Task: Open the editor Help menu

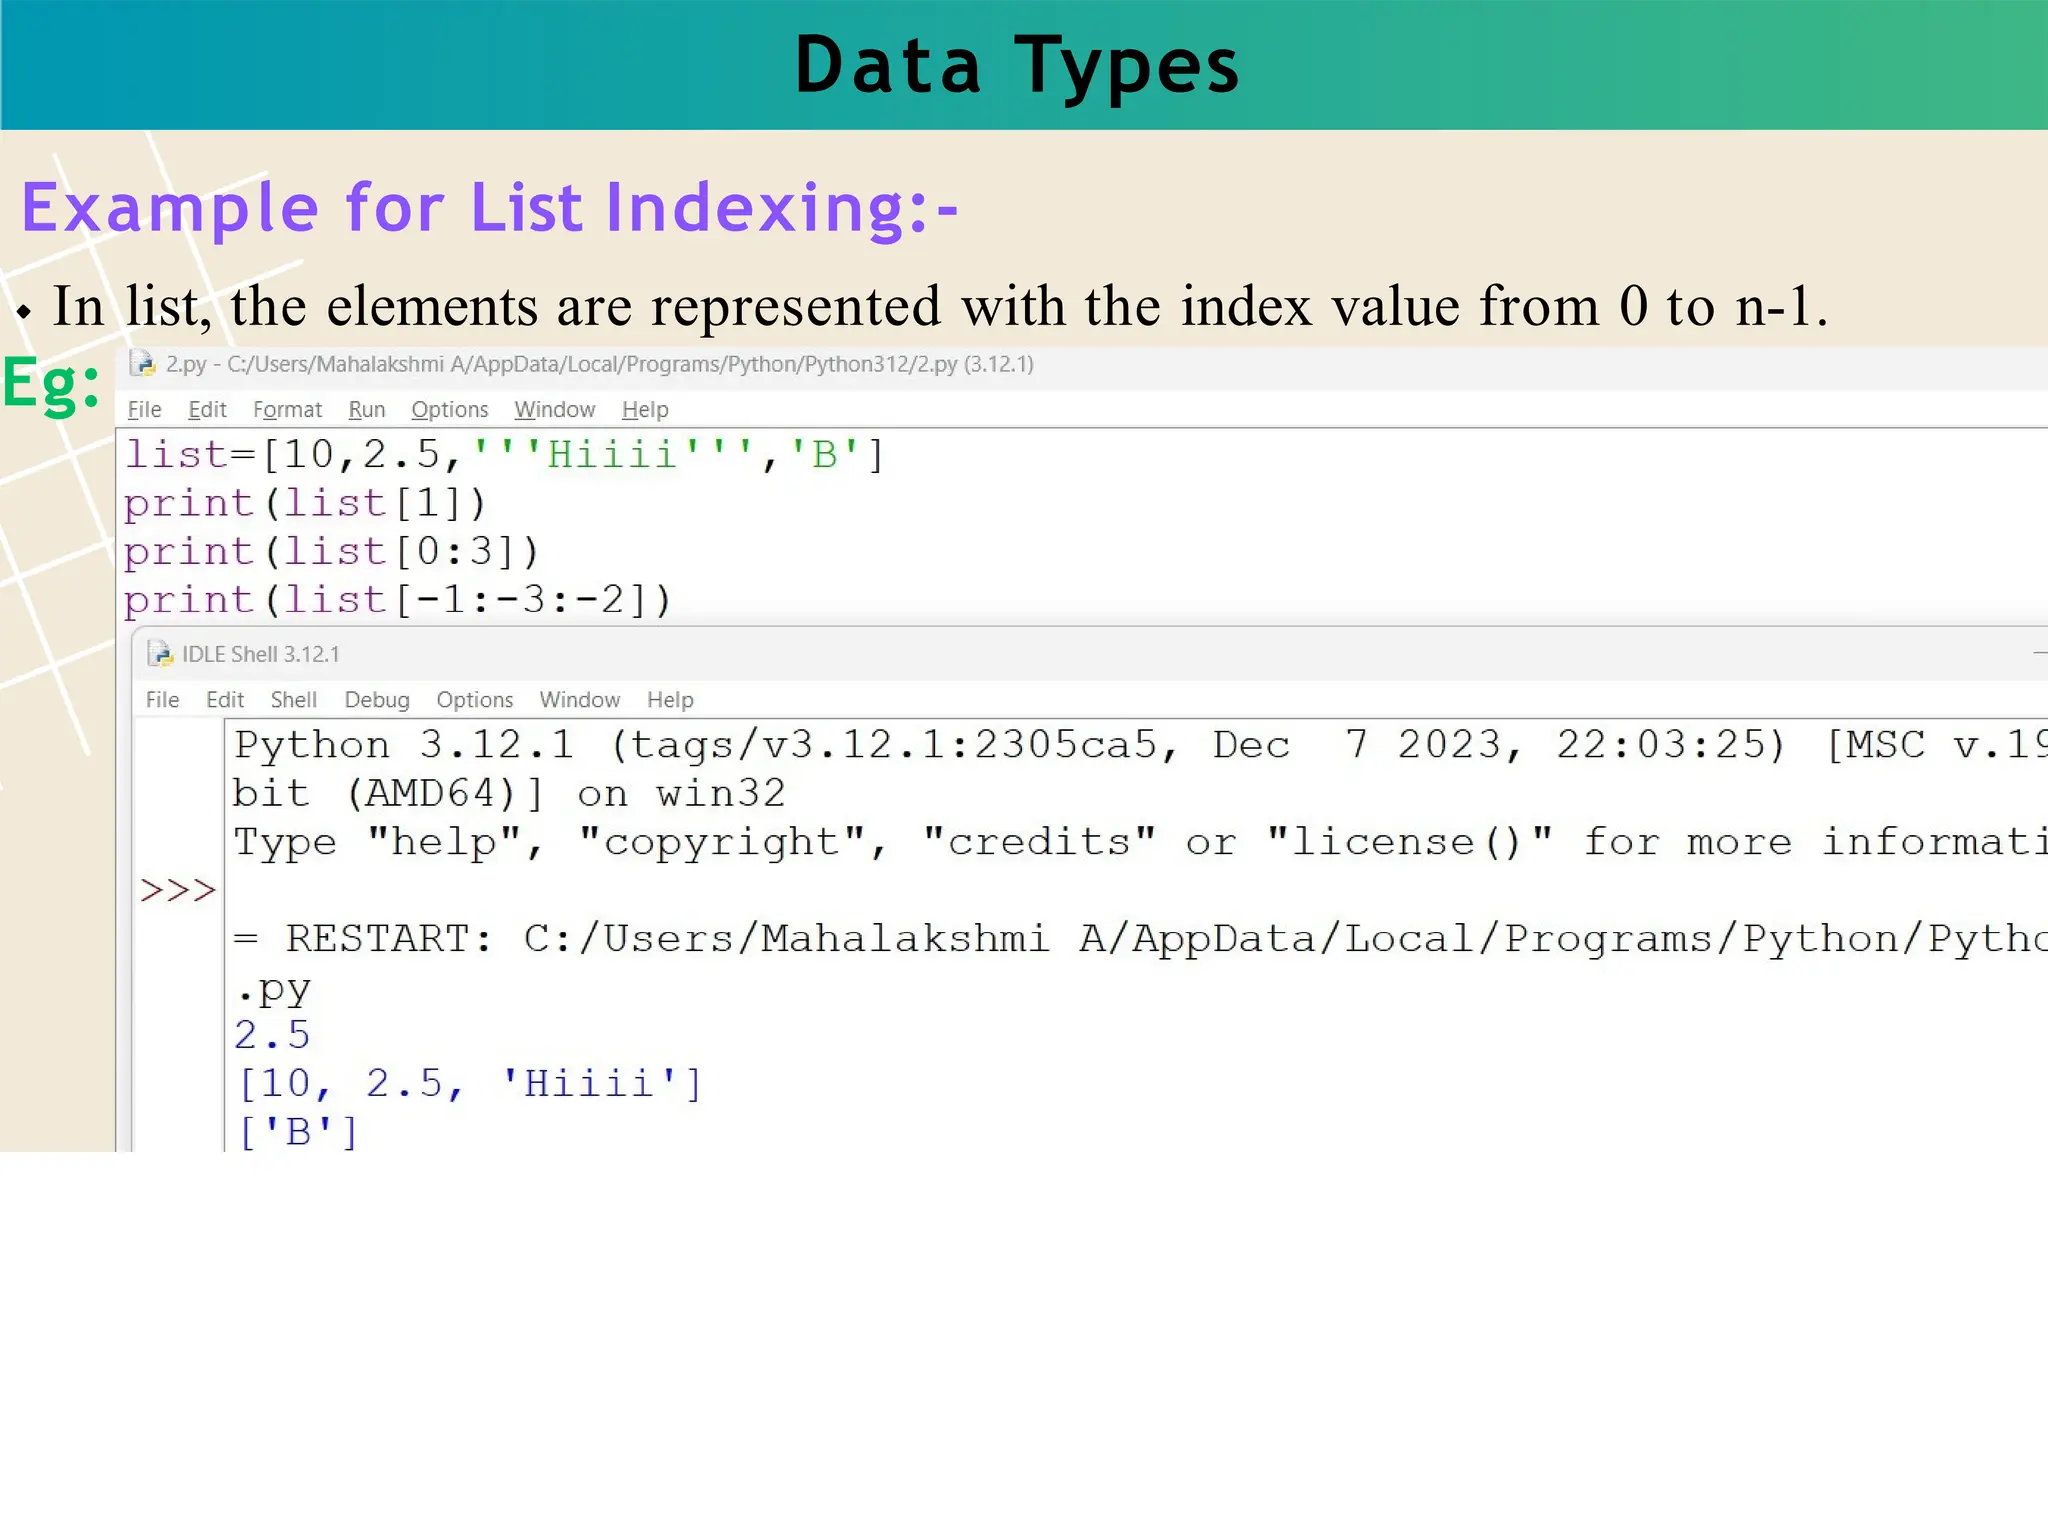Action: click(645, 410)
